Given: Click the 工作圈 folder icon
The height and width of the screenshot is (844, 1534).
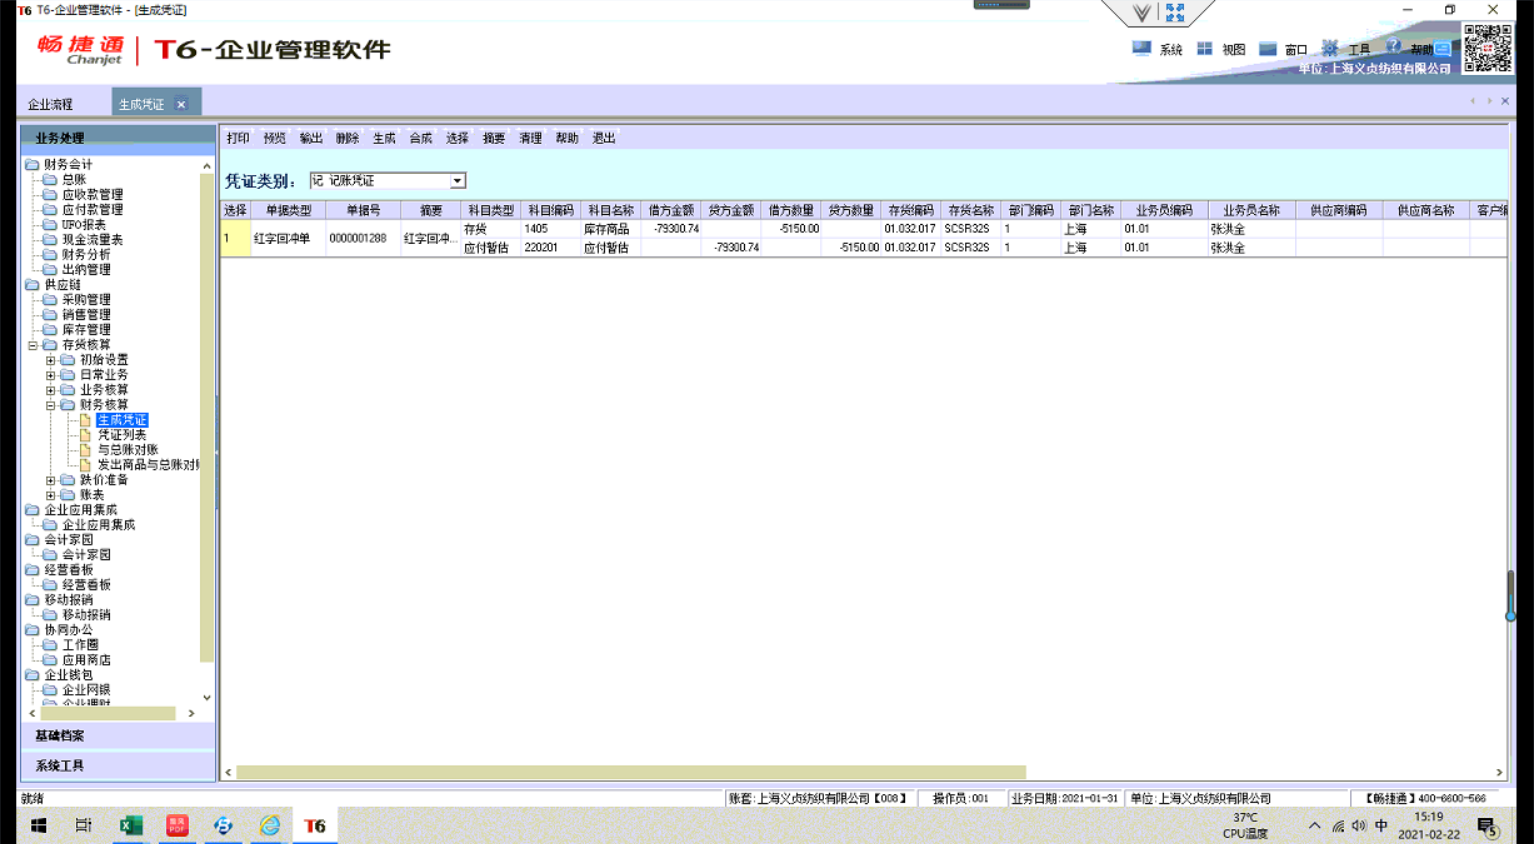Looking at the screenshot, I should pos(50,645).
